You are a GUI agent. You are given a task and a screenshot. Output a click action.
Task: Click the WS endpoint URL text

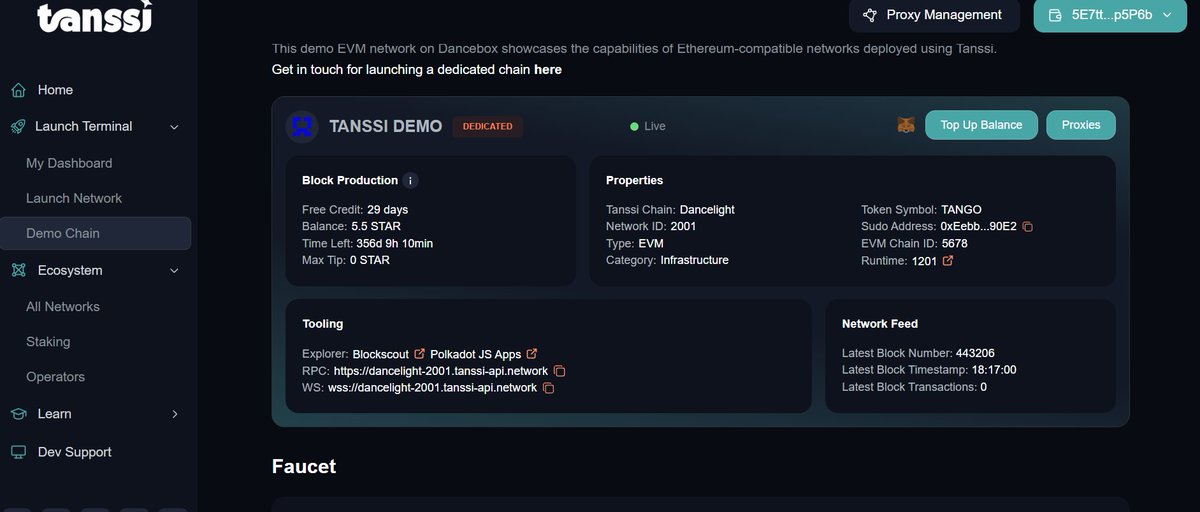coord(432,388)
